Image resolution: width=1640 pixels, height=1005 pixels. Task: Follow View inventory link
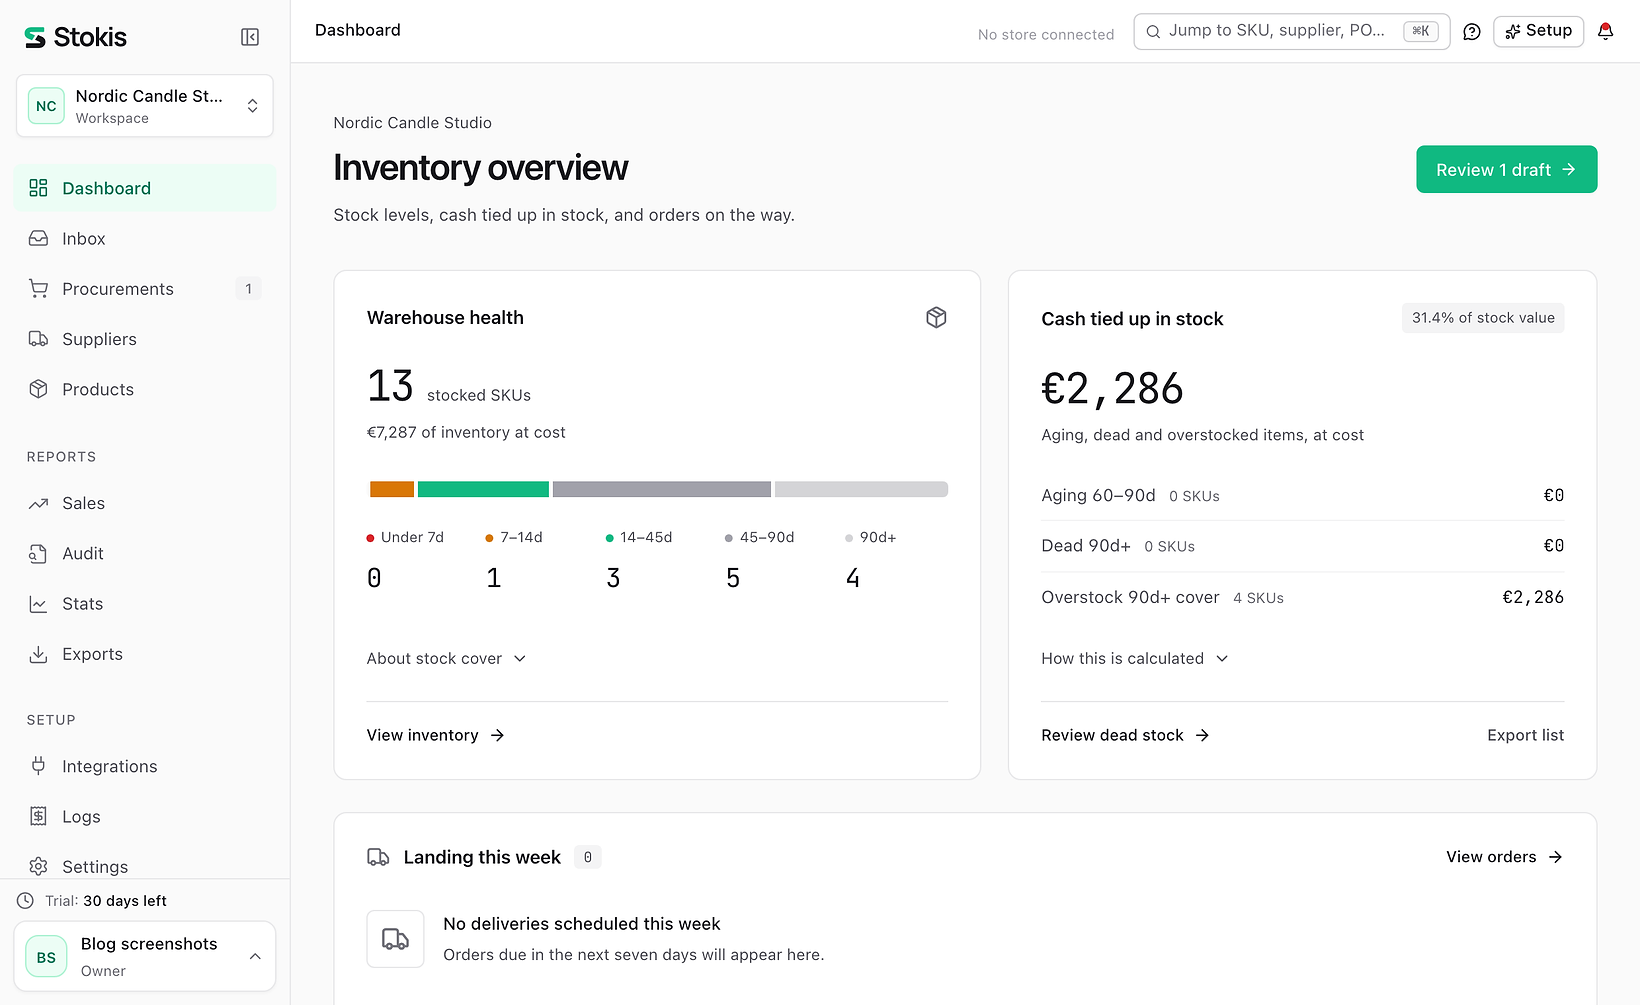436,735
